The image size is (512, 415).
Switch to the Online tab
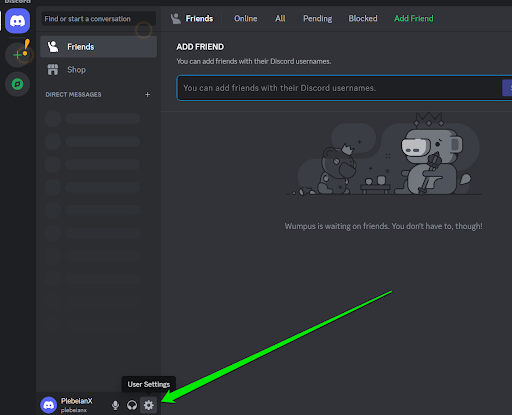246,19
